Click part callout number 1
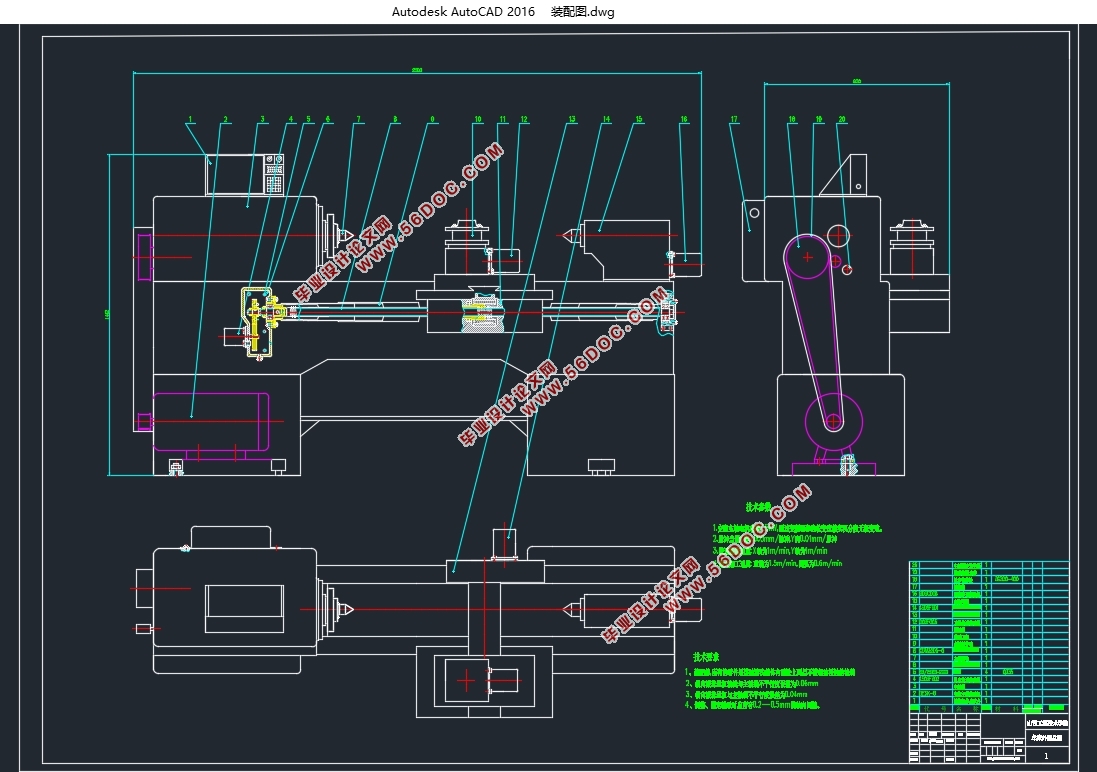This screenshot has height=772, width=1097. (x=188, y=119)
